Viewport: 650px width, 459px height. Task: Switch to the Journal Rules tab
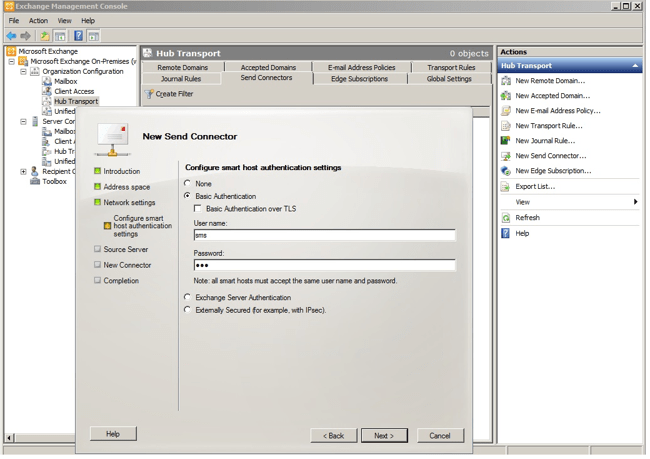coord(181,79)
